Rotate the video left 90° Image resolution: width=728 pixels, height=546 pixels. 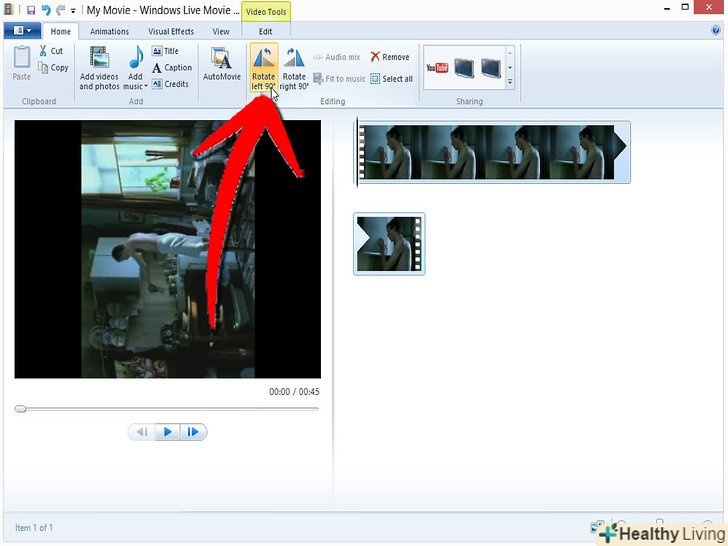pos(263,68)
